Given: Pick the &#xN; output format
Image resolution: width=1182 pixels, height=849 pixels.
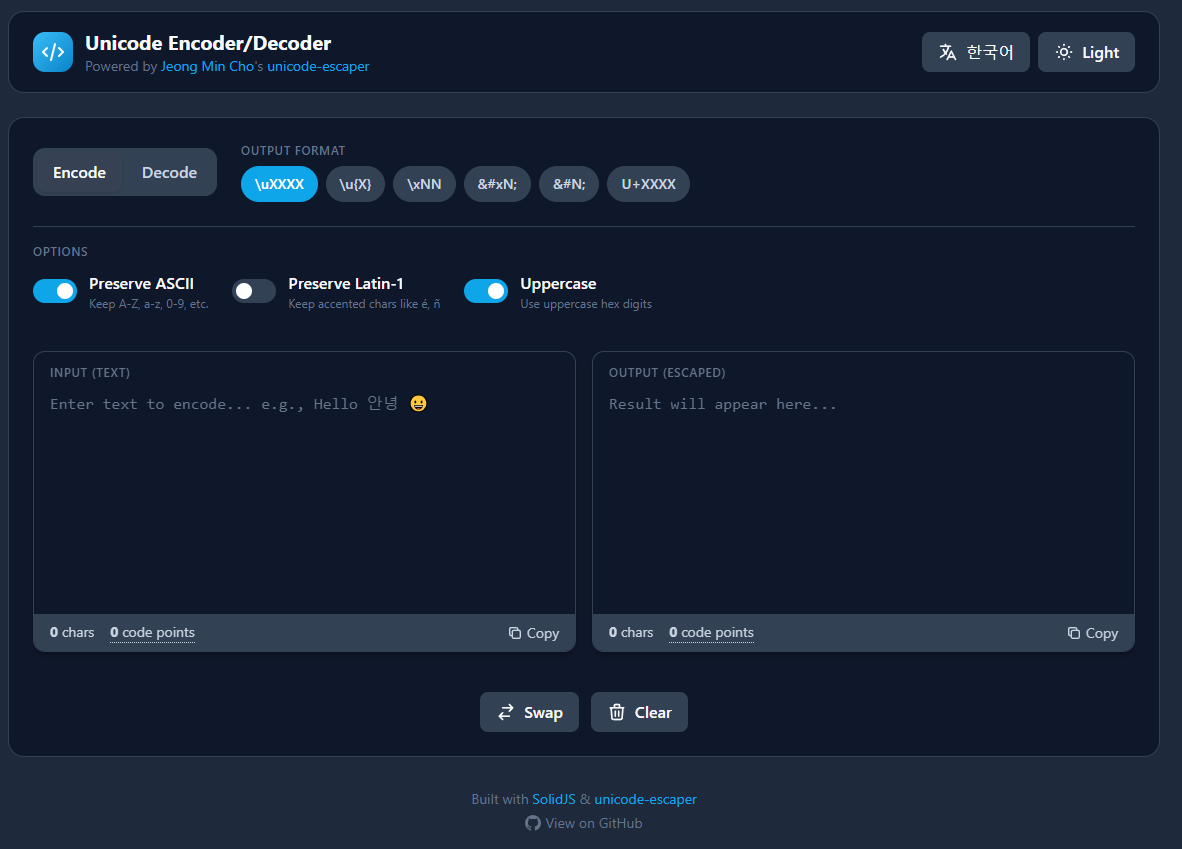Looking at the screenshot, I should tap(497, 184).
